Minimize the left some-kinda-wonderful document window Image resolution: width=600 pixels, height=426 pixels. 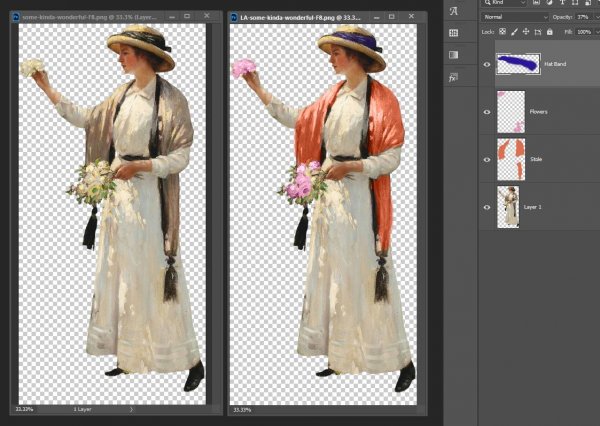(173, 17)
